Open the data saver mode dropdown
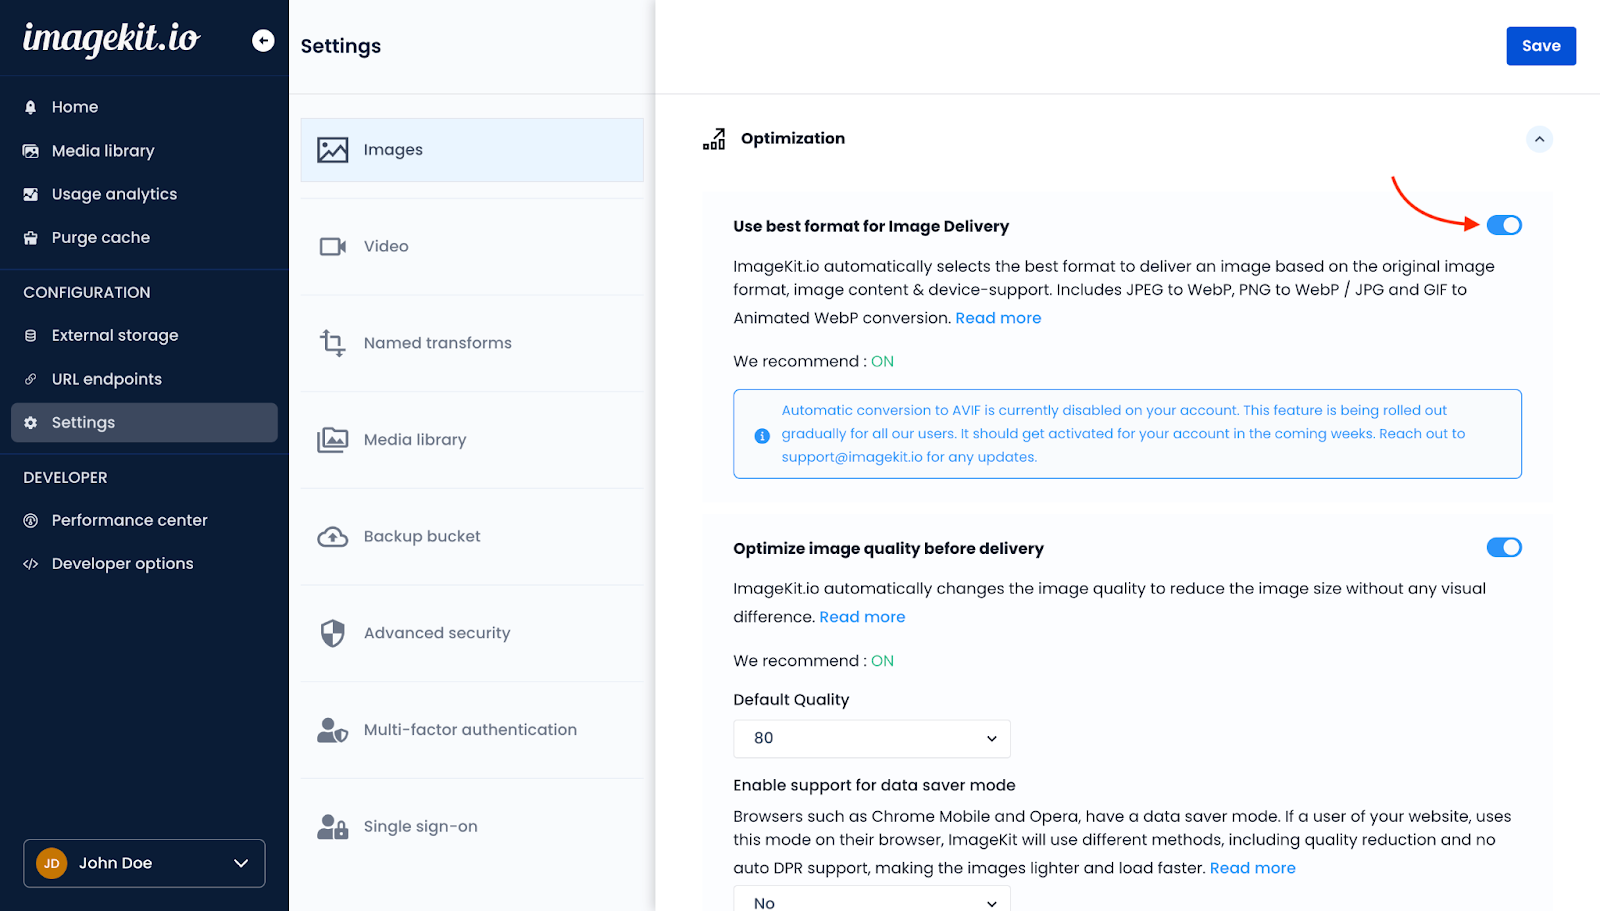1600x911 pixels. 871,902
